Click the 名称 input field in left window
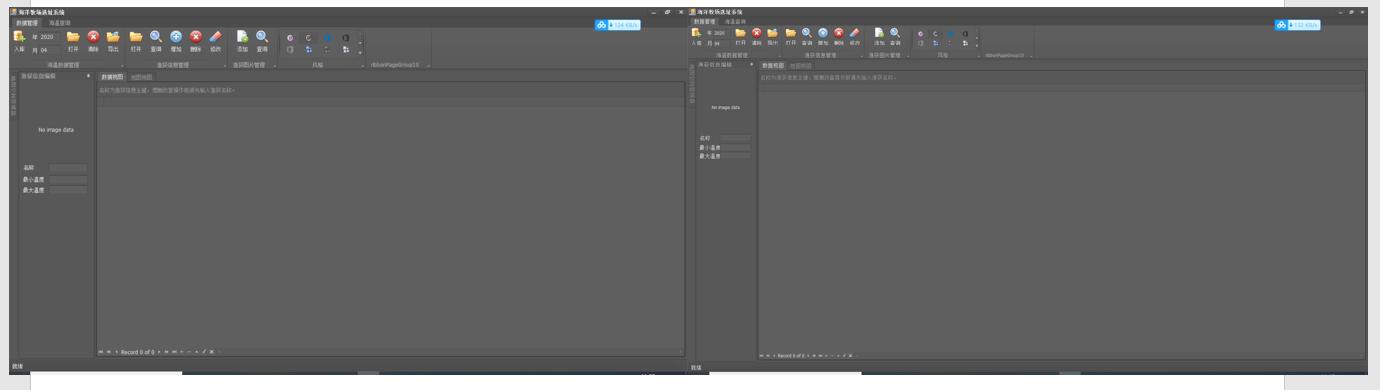Image resolution: width=1380 pixels, height=390 pixels. coord(68,167)
